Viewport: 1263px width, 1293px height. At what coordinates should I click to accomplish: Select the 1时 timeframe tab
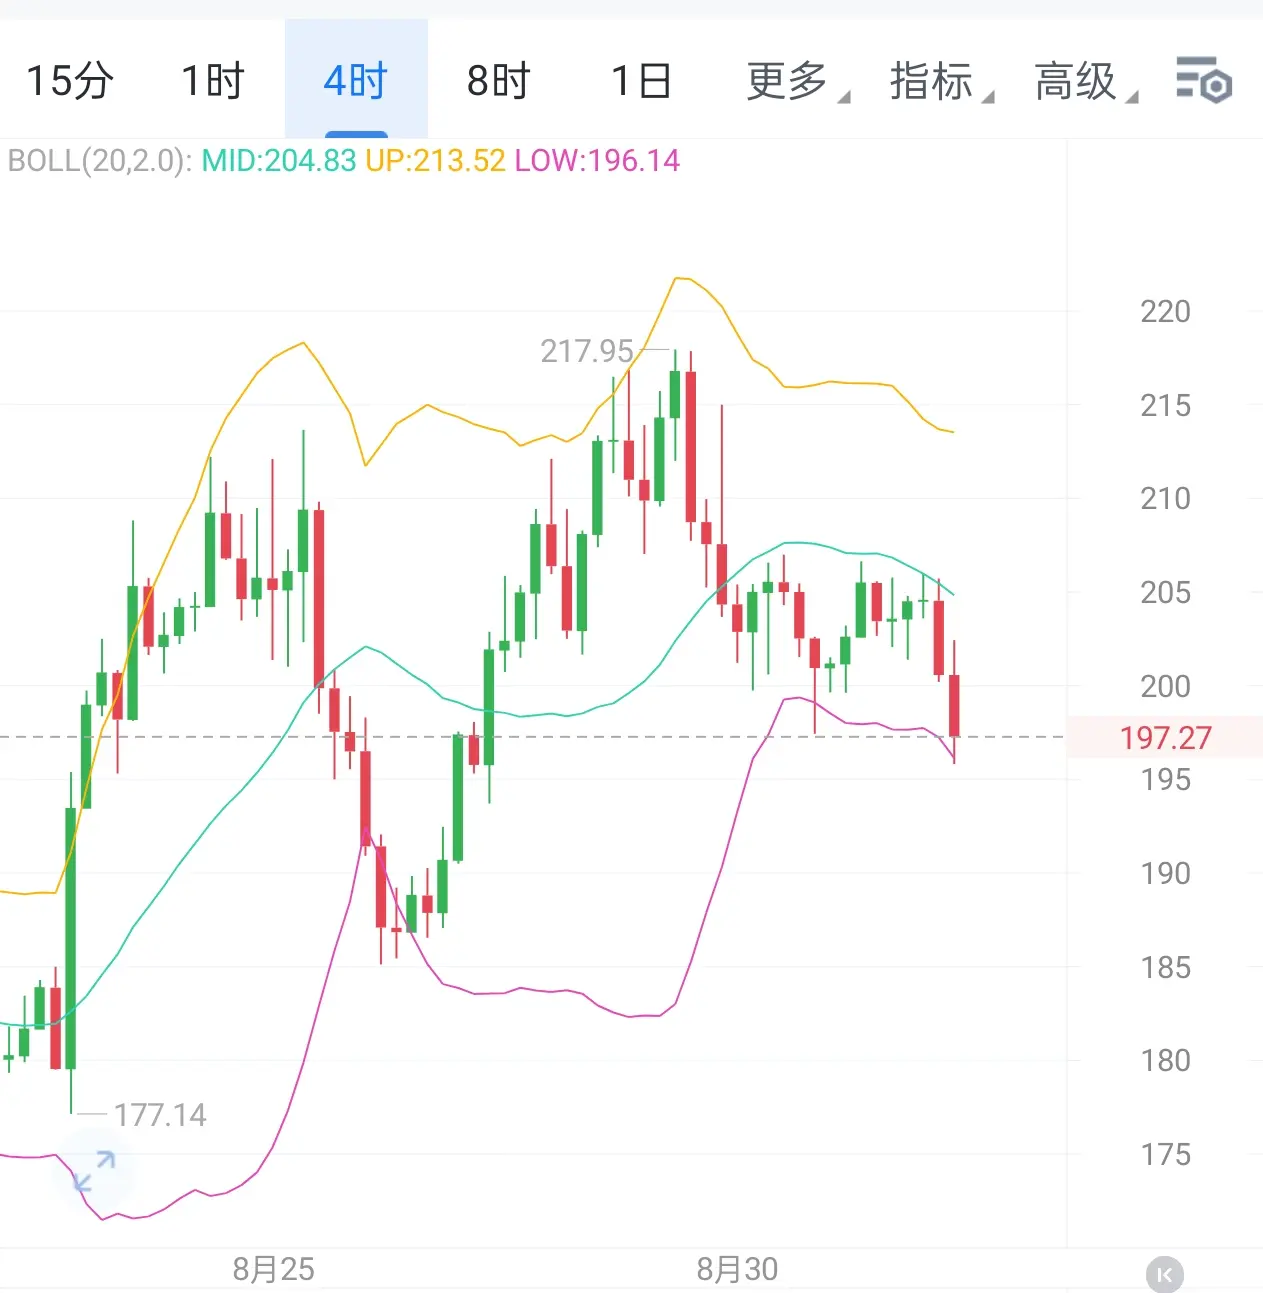213,81
